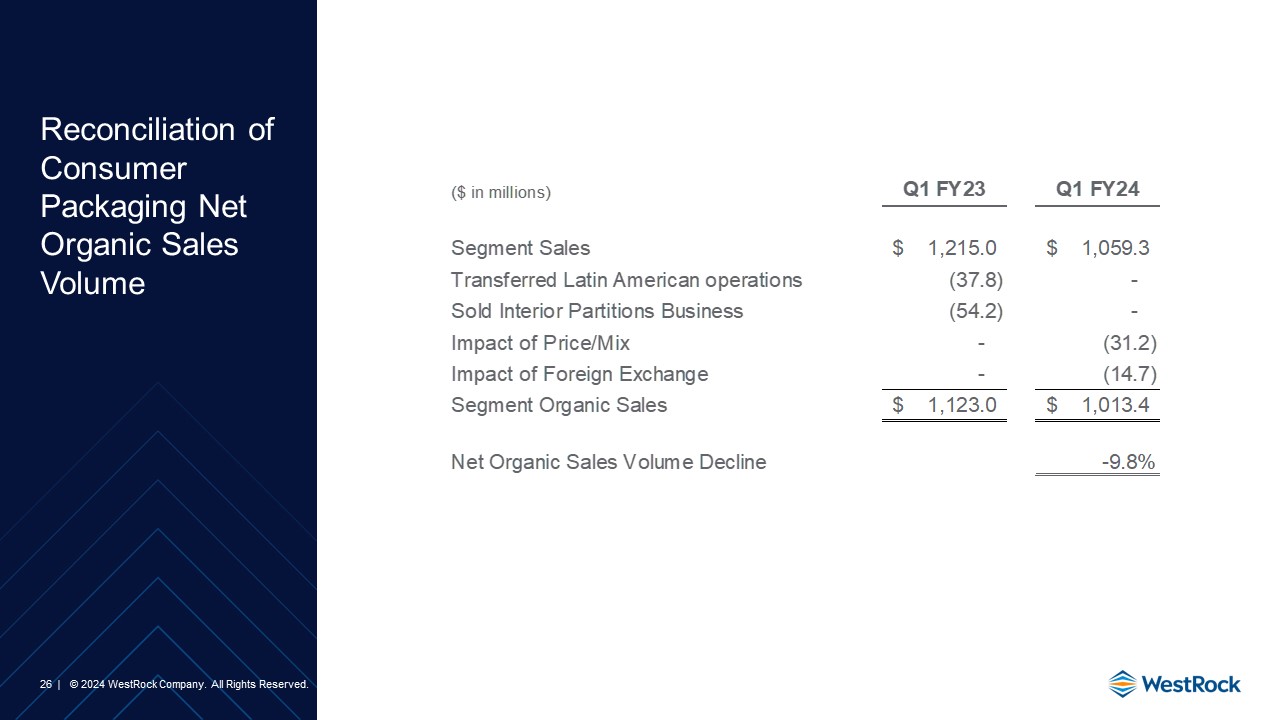Viewport: 1280px width, 720px height.
Task: Select the 1,123.0 organic sales total
Action: coord(961,405)
